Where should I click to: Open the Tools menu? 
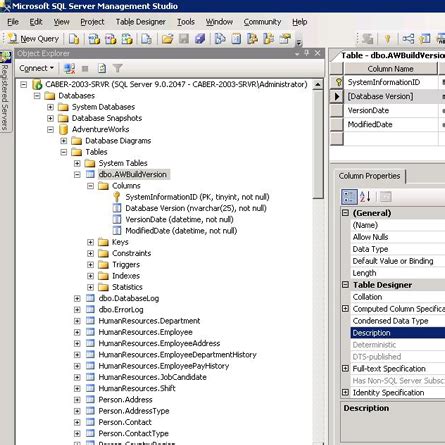pos(186,22)
